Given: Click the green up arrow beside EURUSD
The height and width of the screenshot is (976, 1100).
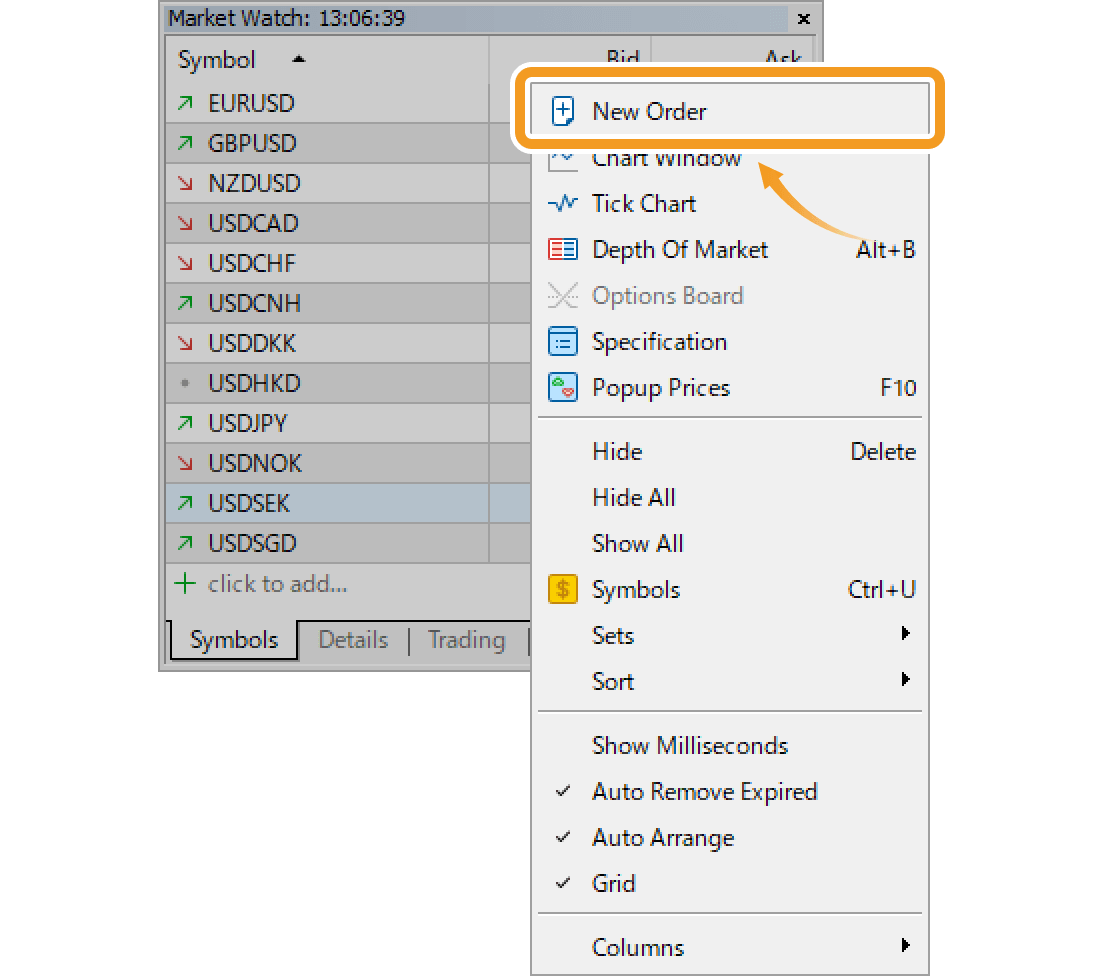Looking at the screenshot, I should (187, 103).
